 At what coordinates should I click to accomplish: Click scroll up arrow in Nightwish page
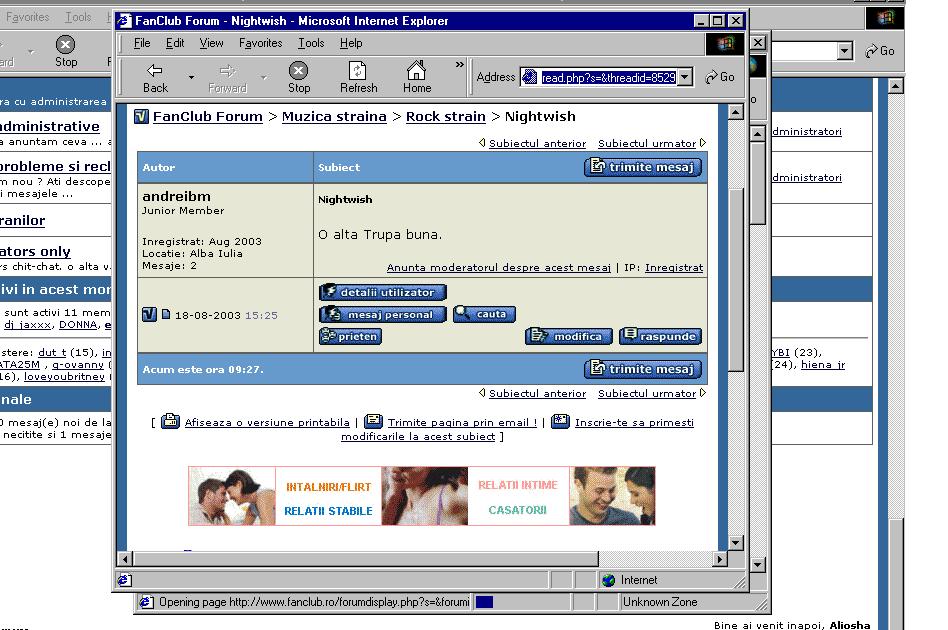coord(735,112)
